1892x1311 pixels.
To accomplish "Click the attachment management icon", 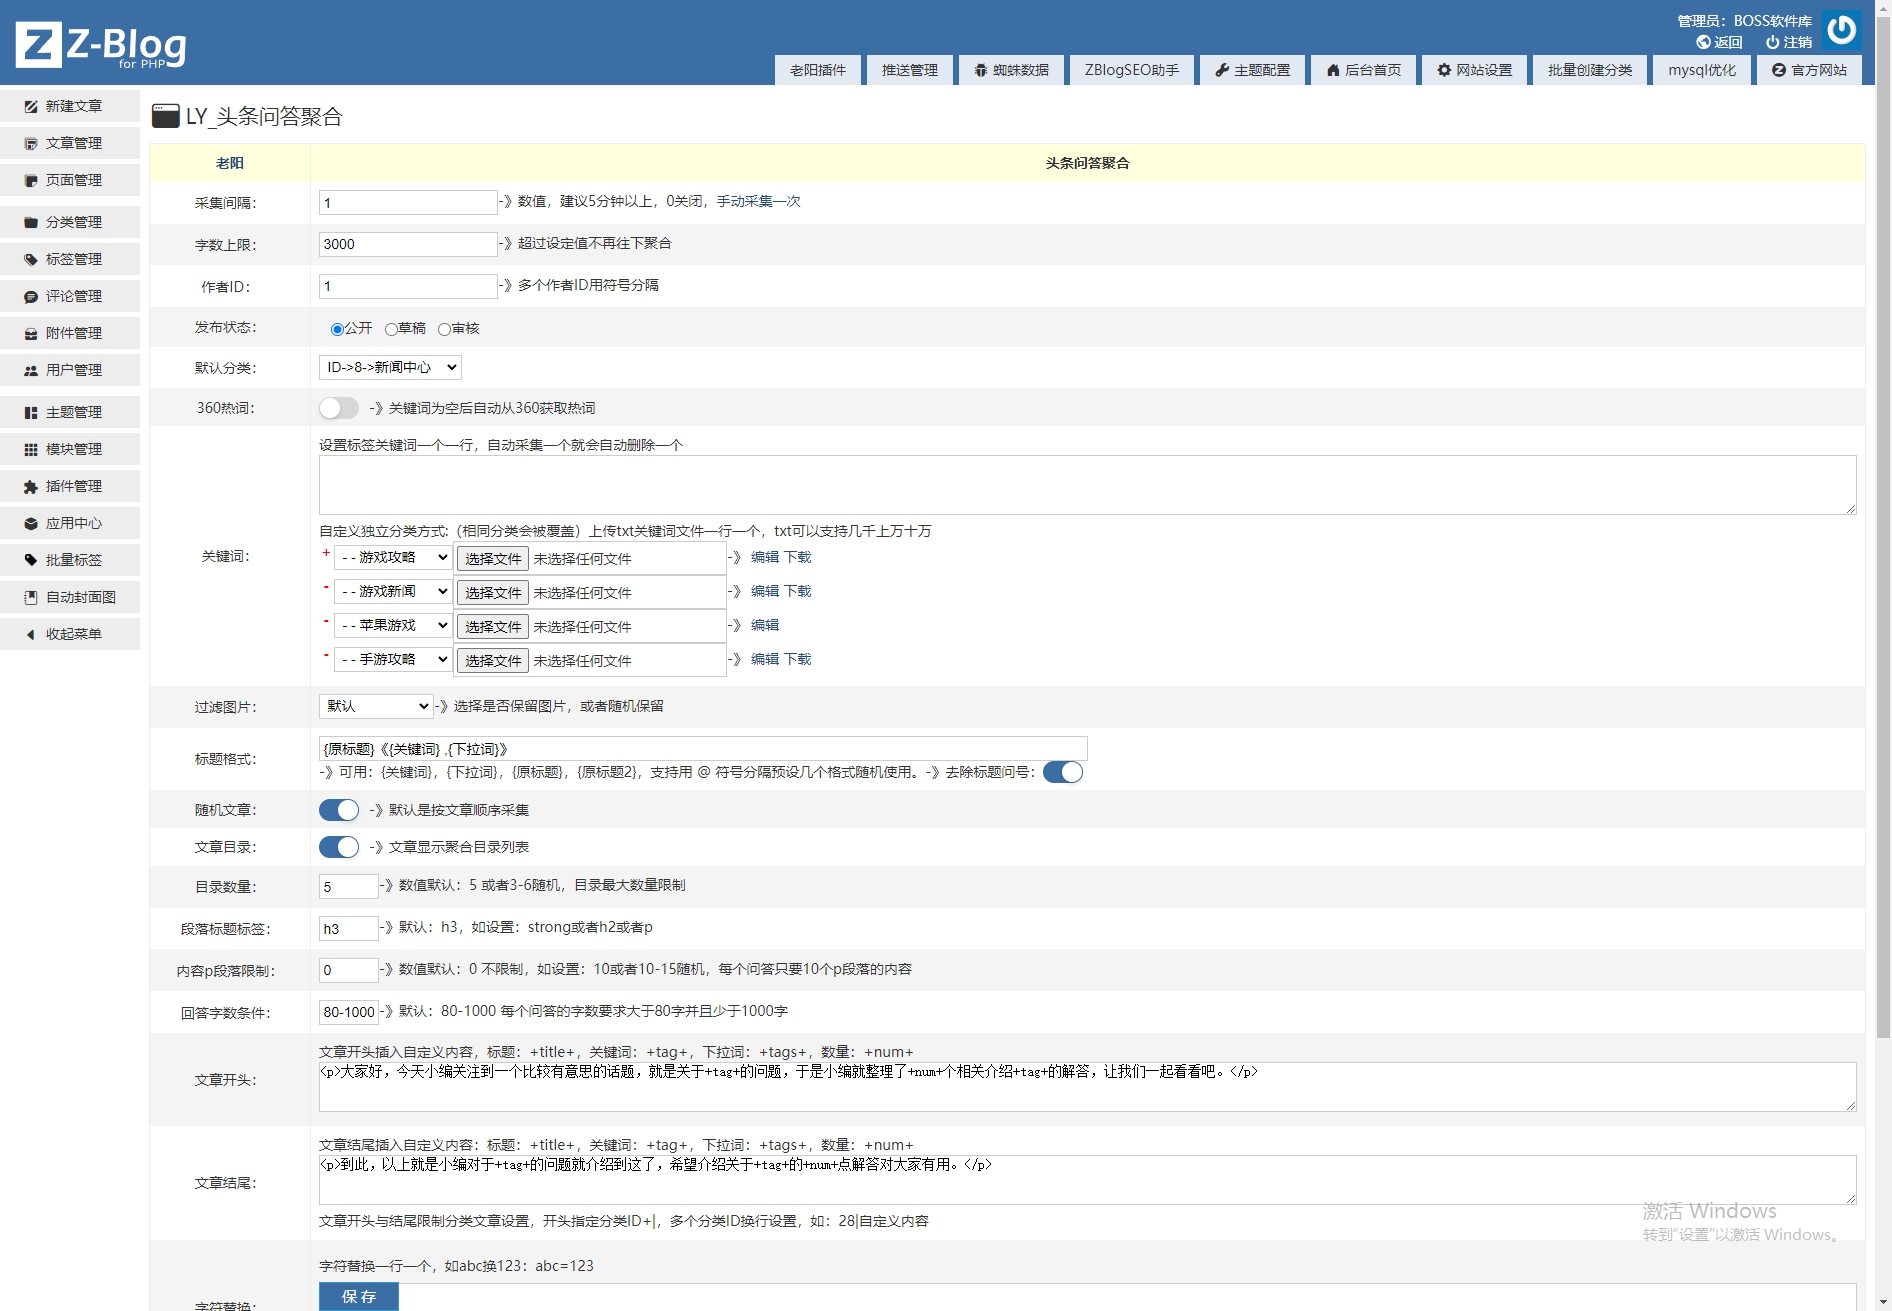I will pyautogui.click(x=31, y=333).
